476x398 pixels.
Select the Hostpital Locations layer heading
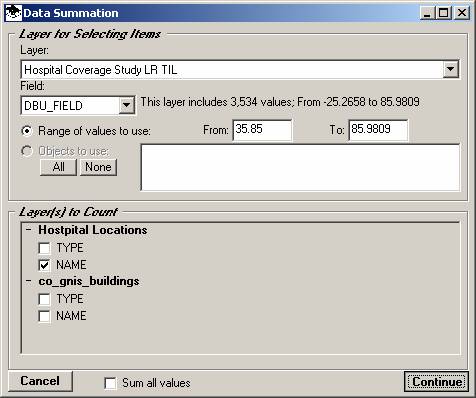(93, 230)
